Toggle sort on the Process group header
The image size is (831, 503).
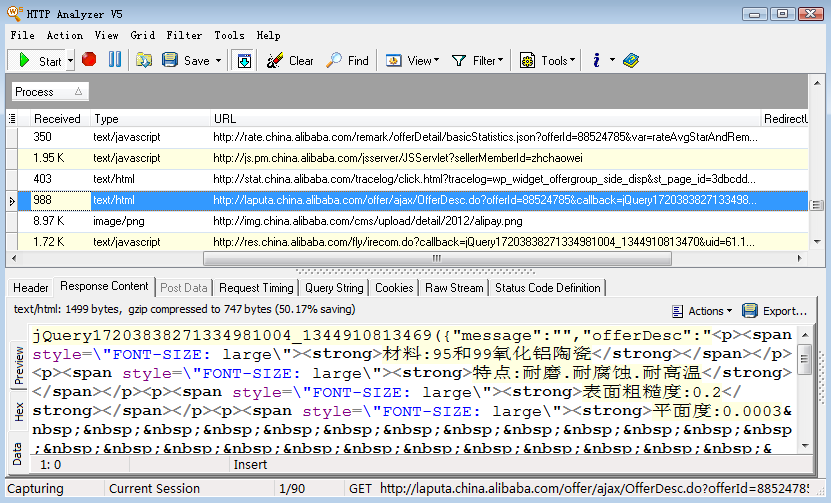tap(50, 92)
